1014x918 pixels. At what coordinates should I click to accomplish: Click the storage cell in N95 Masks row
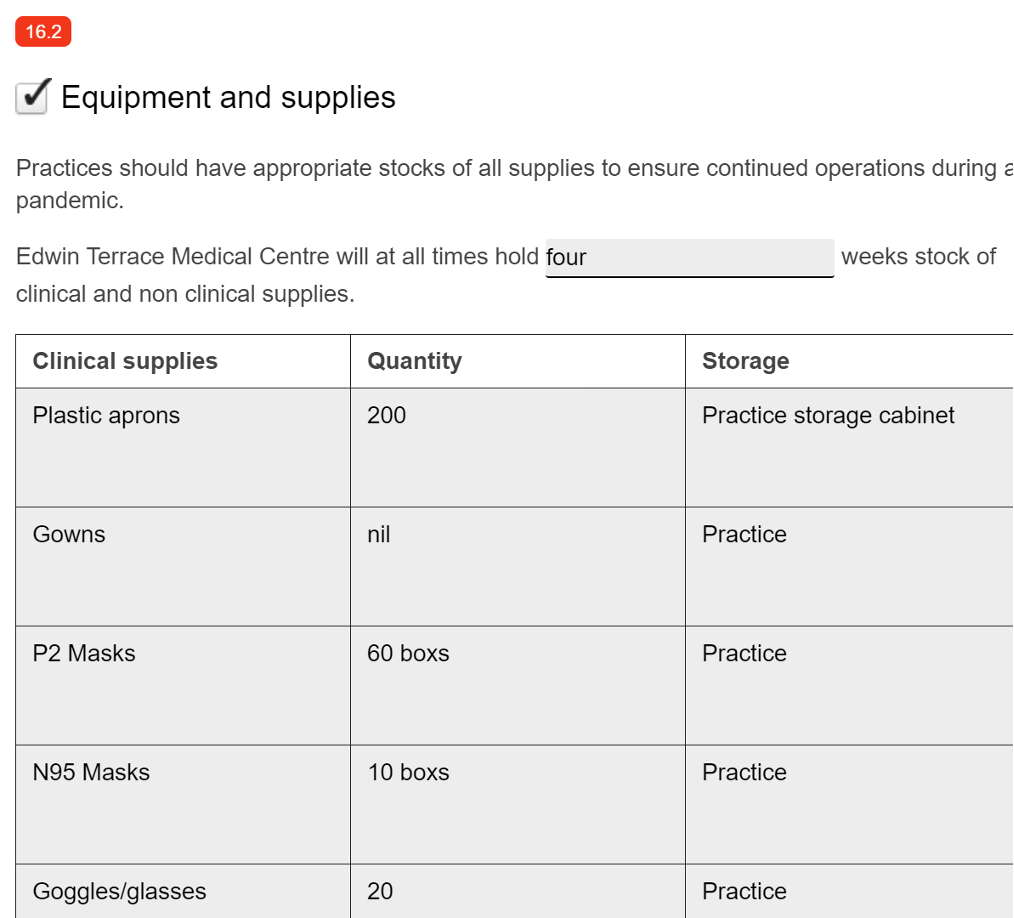849,804
